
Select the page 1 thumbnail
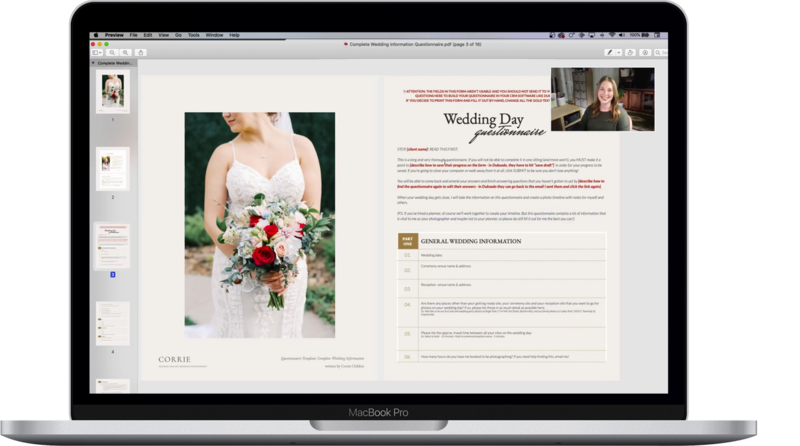[112, 91]
